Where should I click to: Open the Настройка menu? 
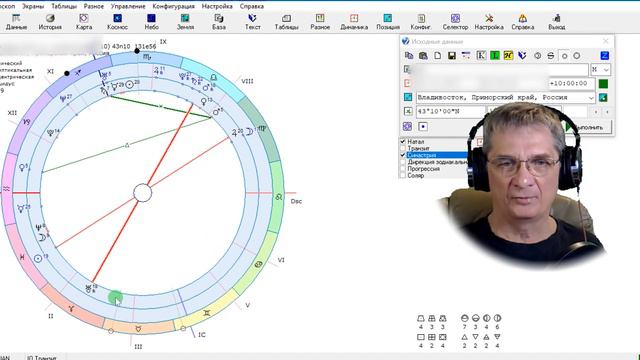(x=217, y=6)
